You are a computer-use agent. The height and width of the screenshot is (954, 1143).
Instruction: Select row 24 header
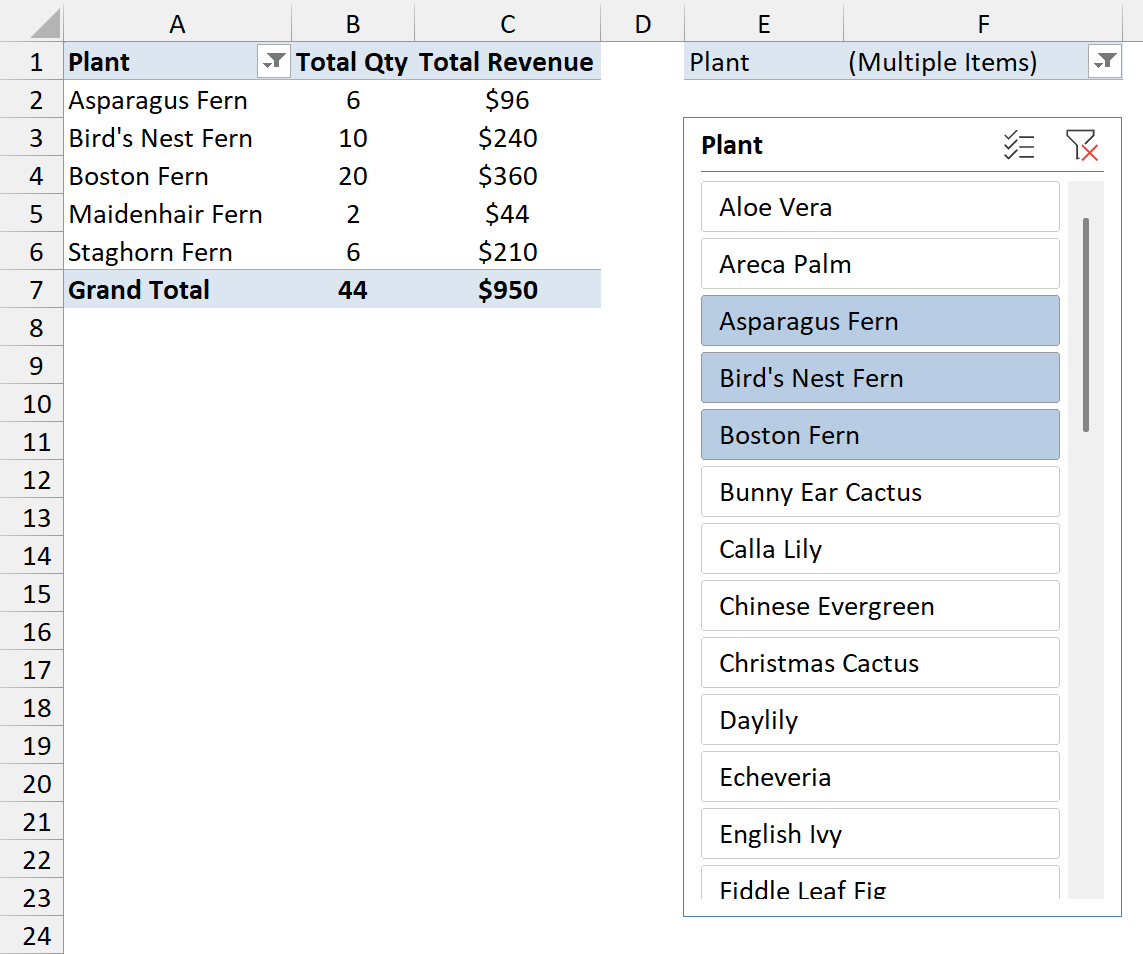click(x=32, y=935)
